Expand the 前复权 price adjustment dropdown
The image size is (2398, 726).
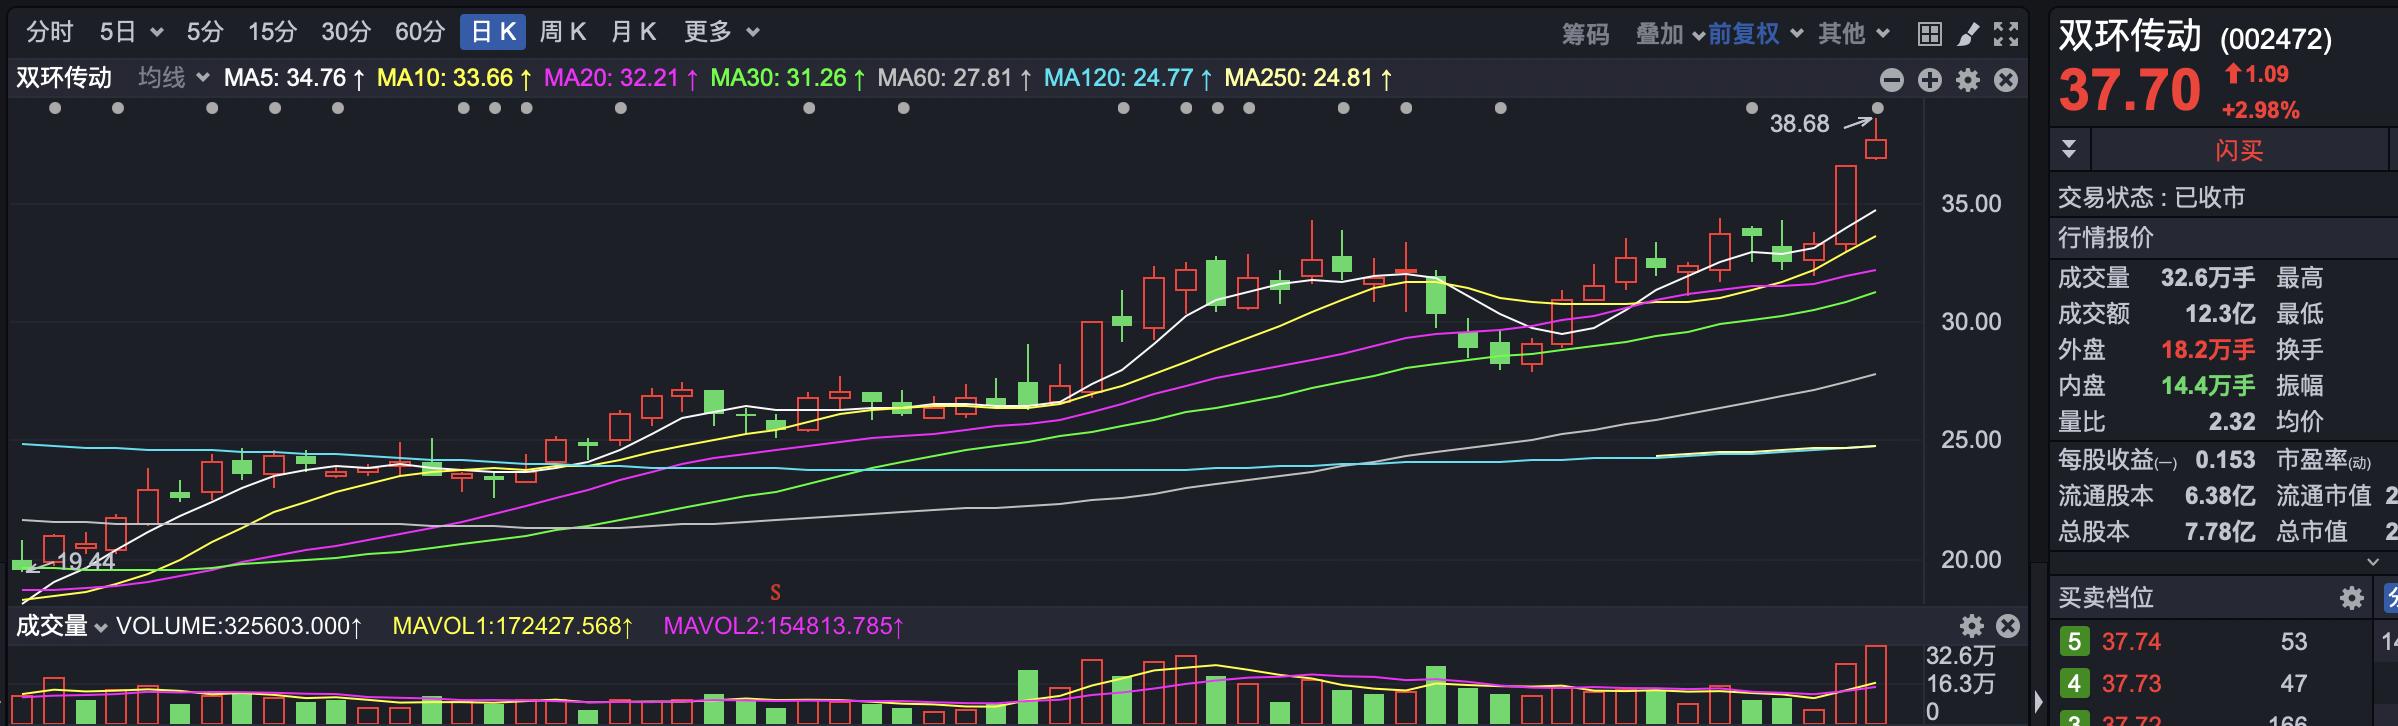[x=1755, y=34]
